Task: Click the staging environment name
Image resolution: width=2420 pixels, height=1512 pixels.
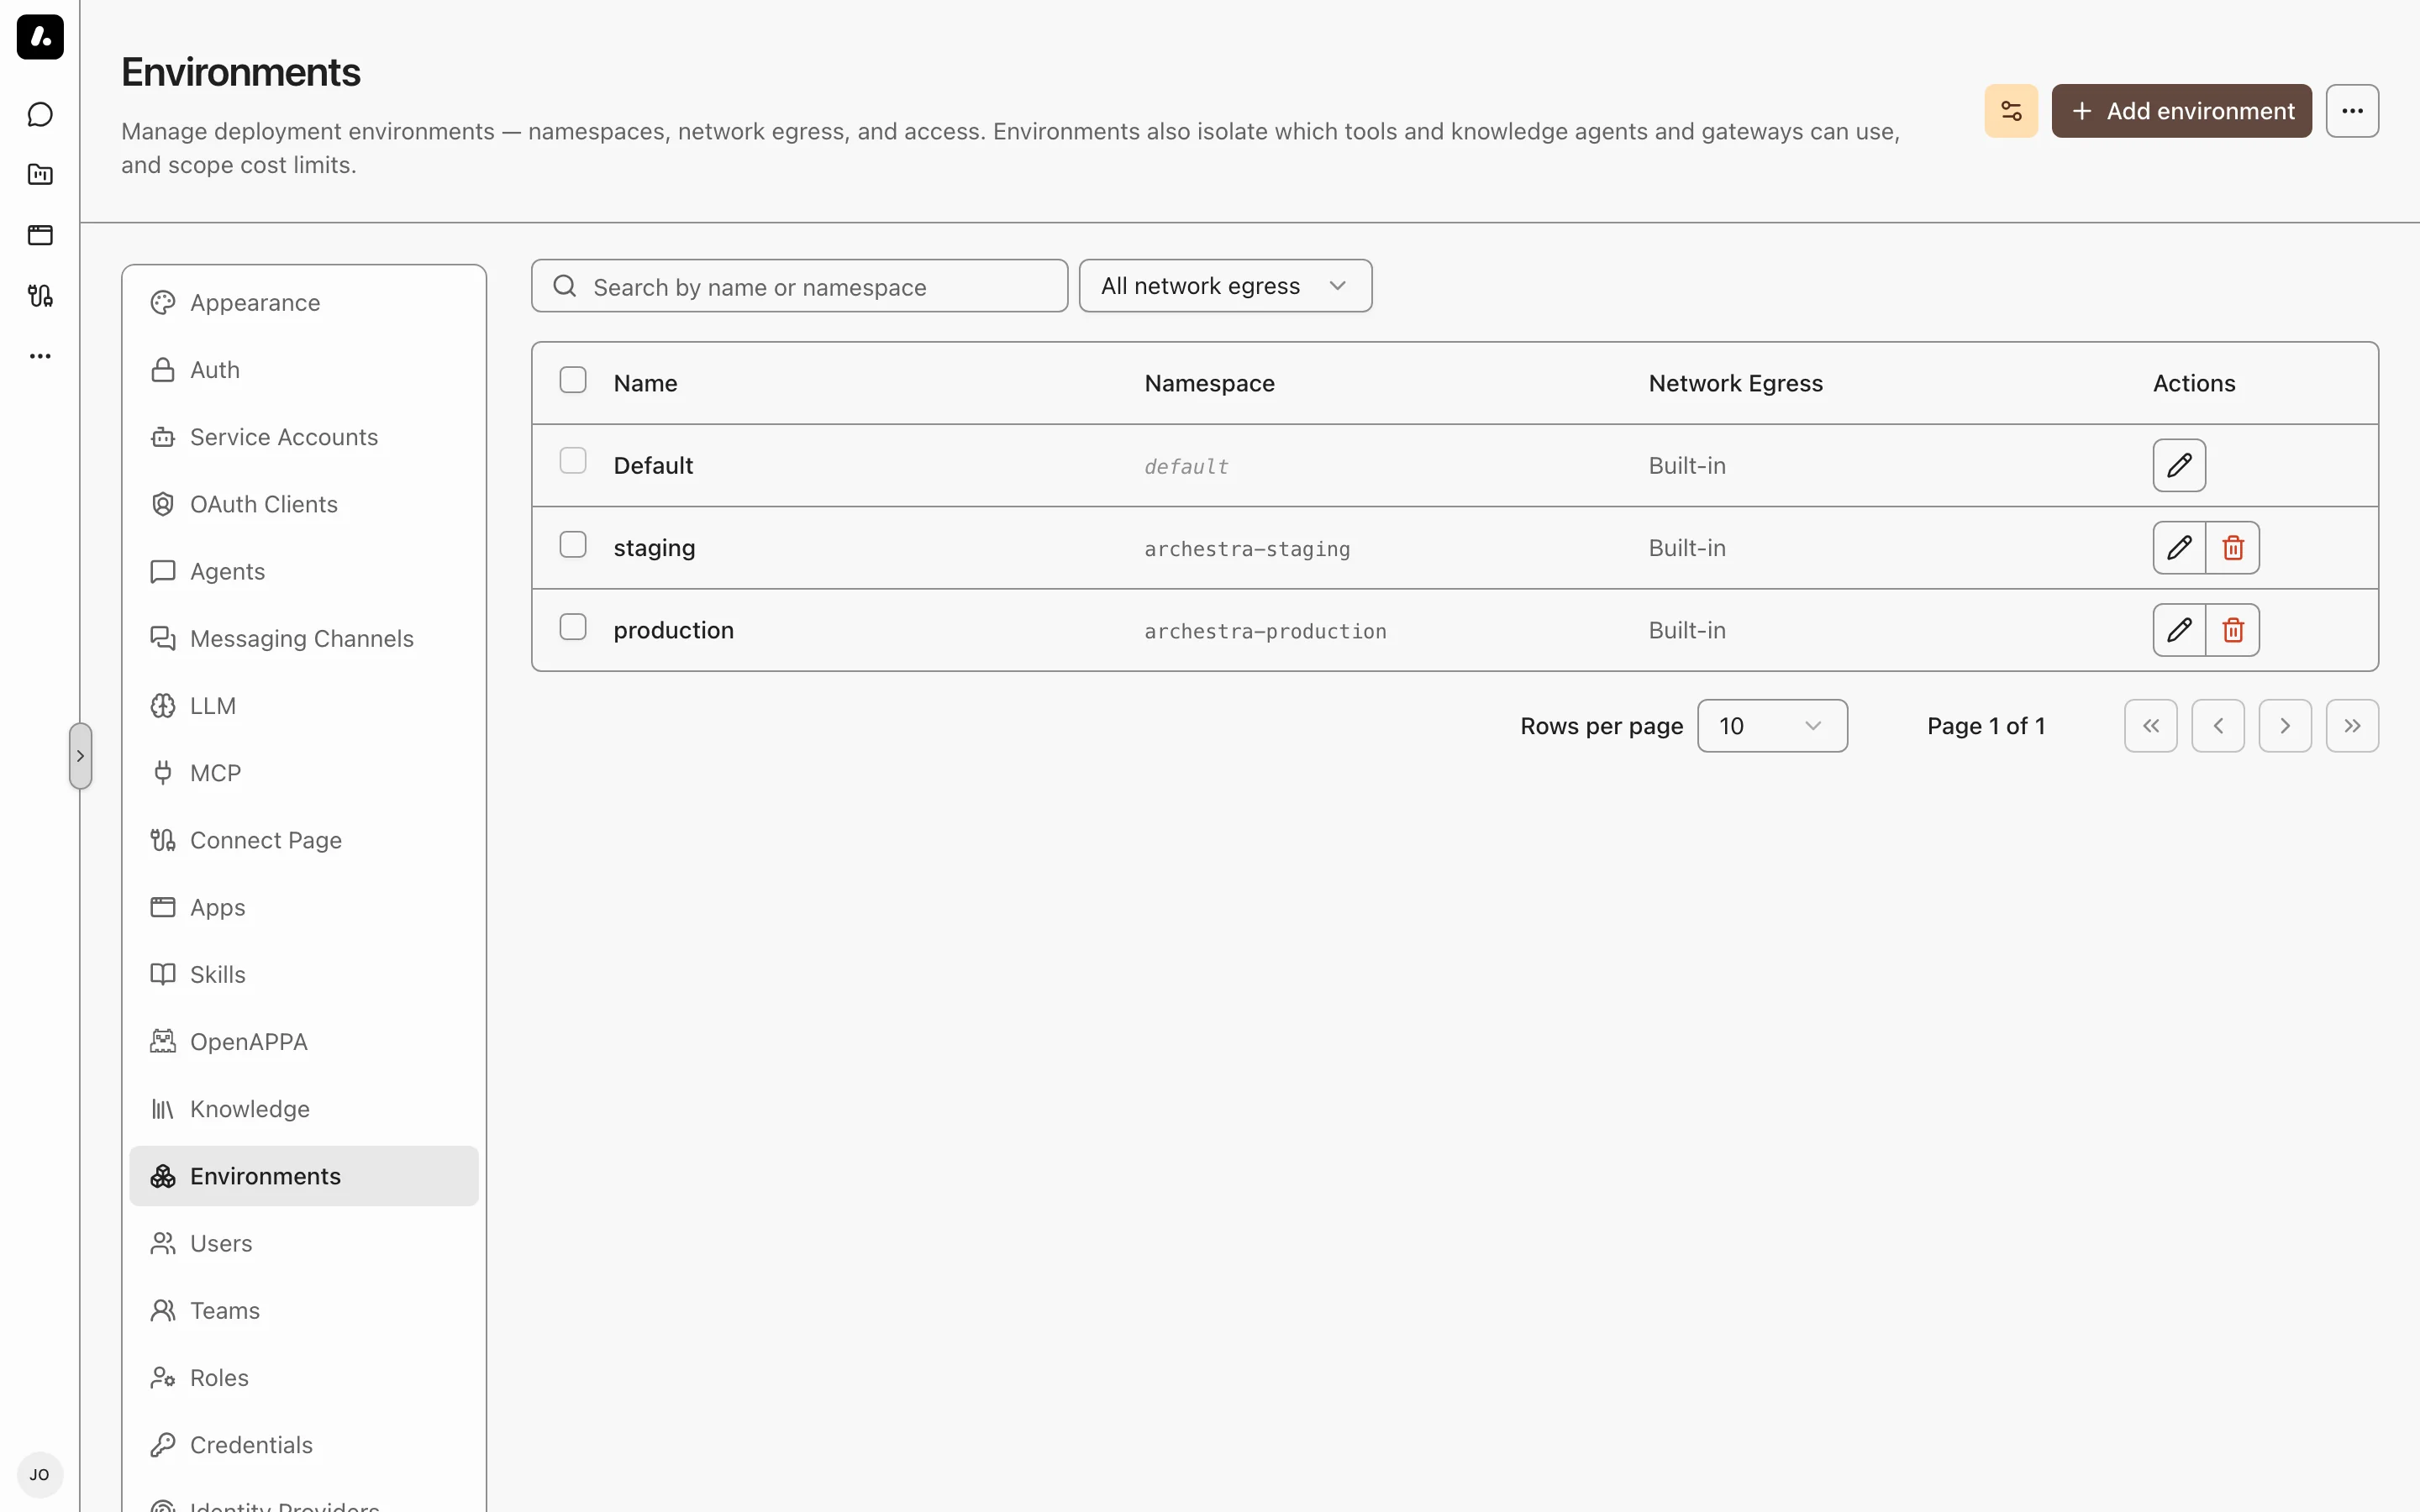Action: (x=654, y=548)
